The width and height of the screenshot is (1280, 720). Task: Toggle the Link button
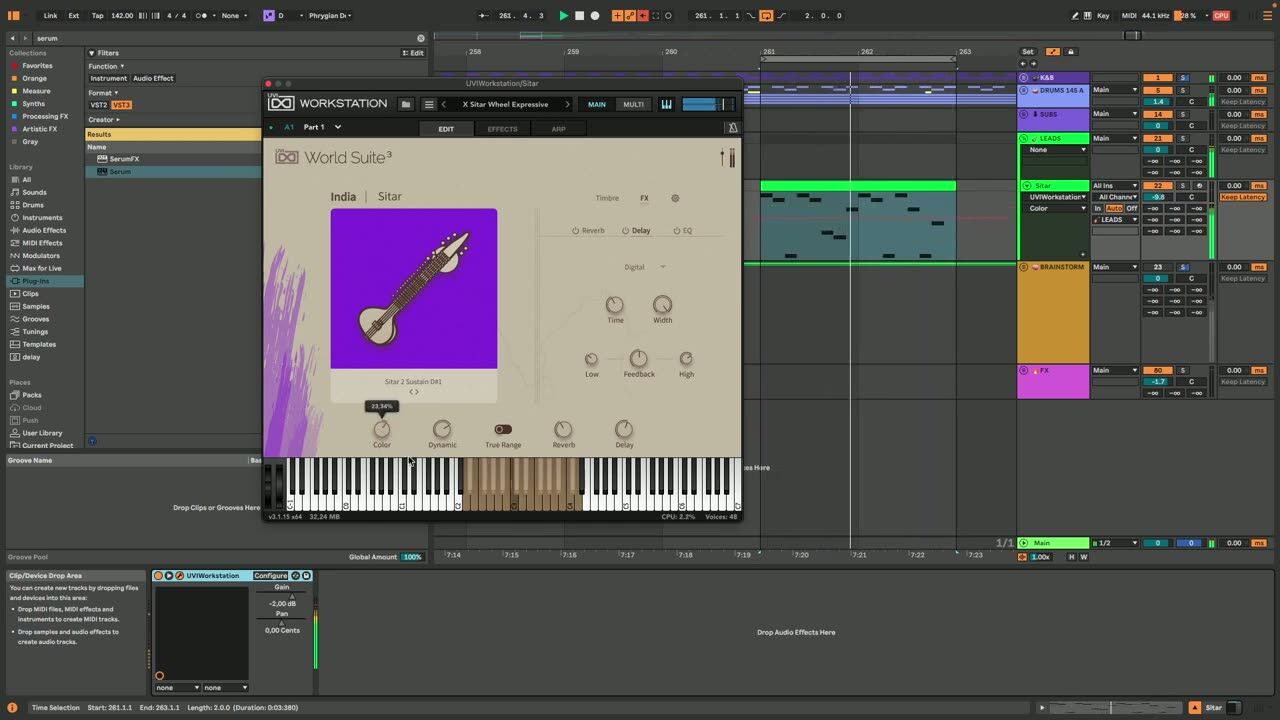pyautogui.click(x=50, y=16)
